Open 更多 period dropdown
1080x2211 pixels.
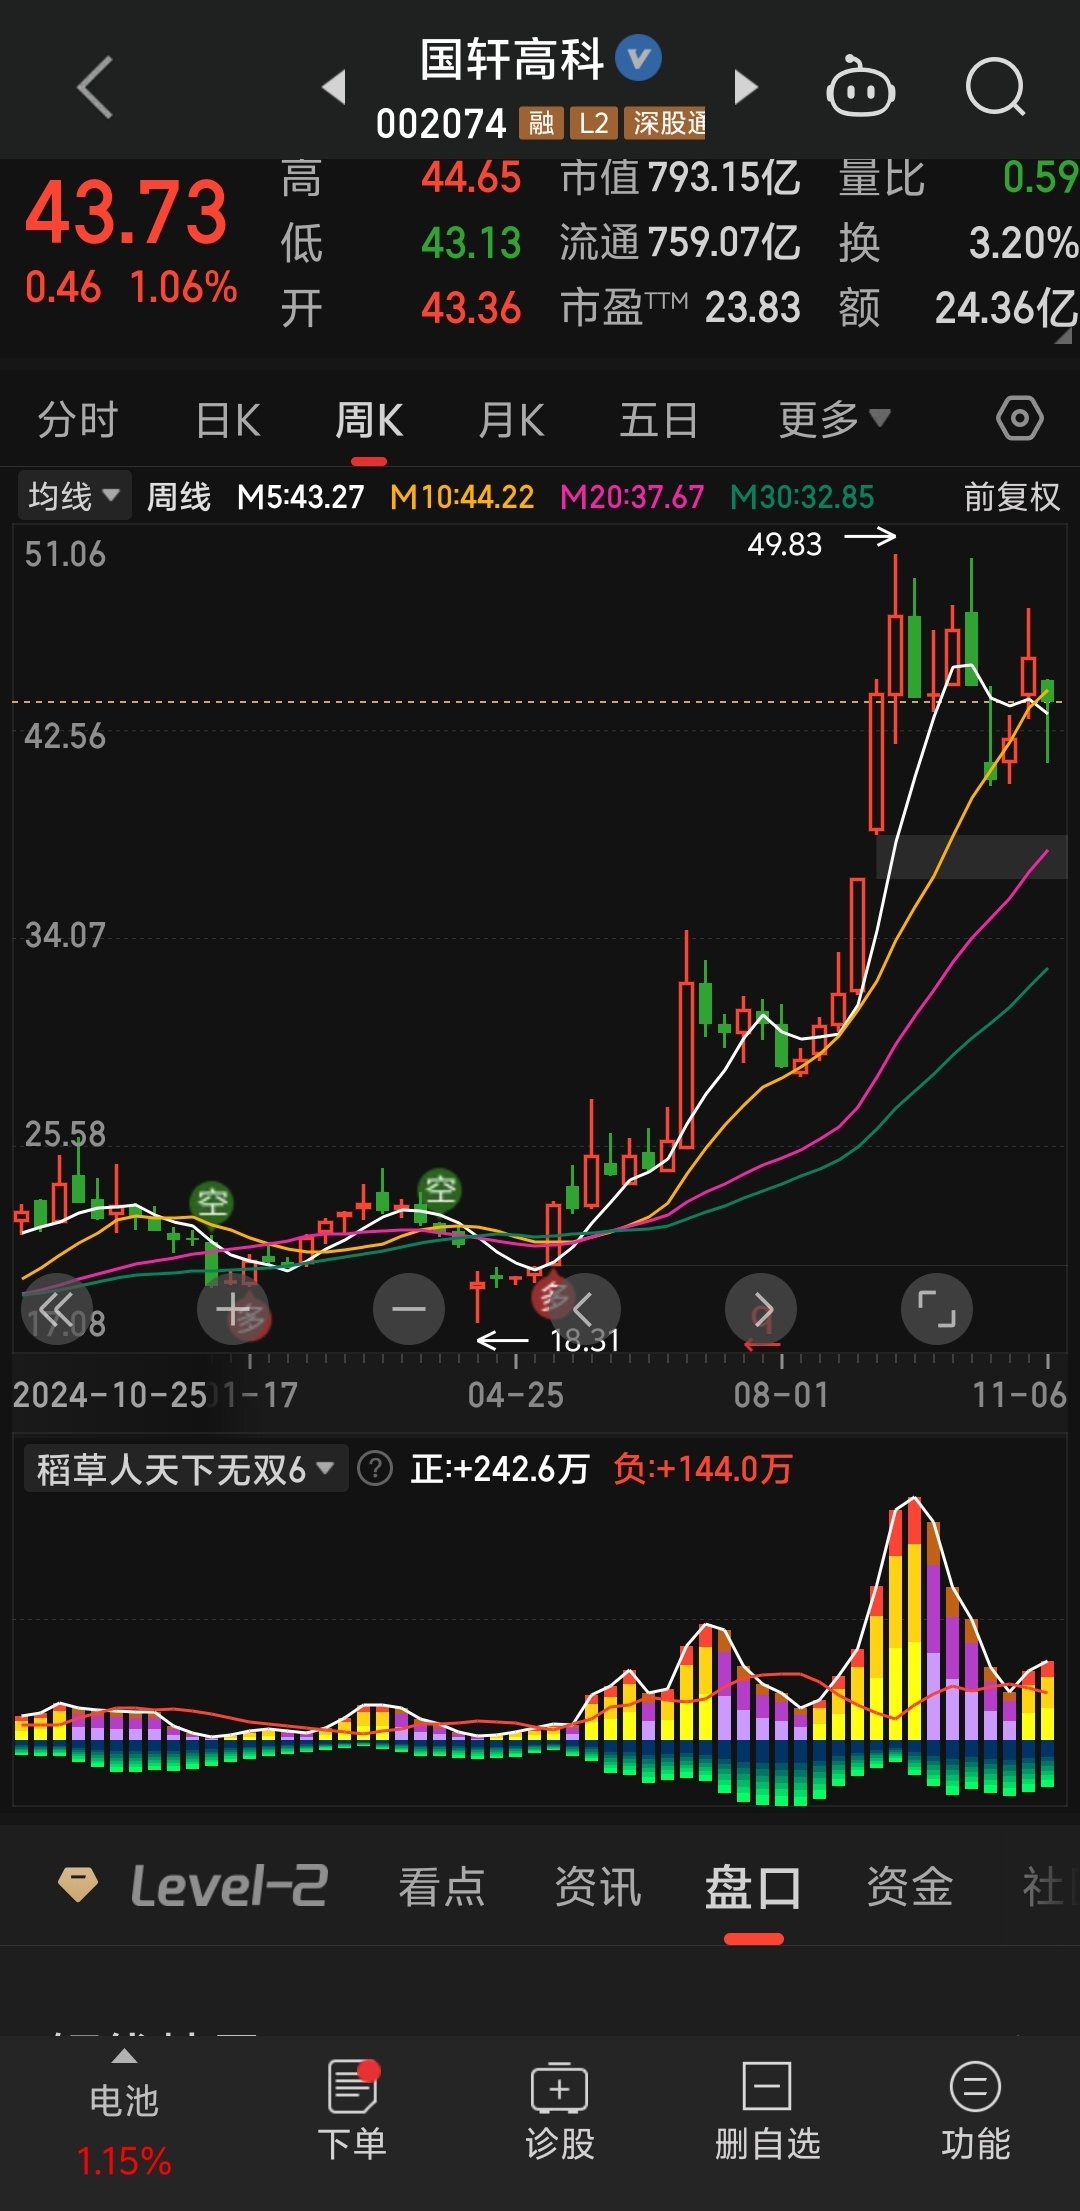(834, 419)
